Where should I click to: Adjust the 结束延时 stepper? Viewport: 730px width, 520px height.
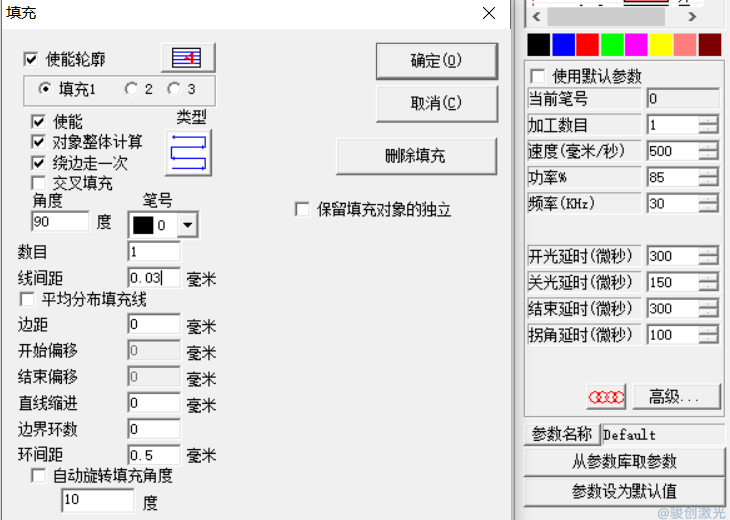click(x=709, y=308)
